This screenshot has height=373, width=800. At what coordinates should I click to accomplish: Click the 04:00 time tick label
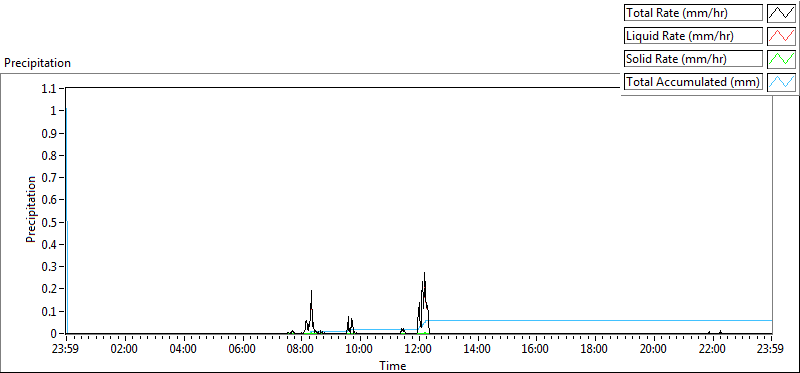(x=183, y=350)
